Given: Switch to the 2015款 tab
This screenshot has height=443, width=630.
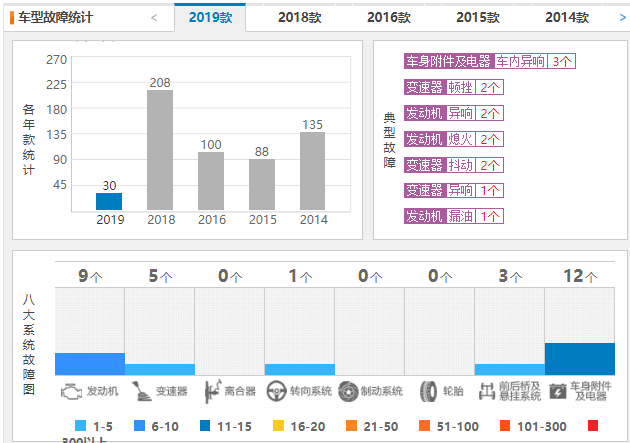Looking at the screenshot, I should [478, 17].
